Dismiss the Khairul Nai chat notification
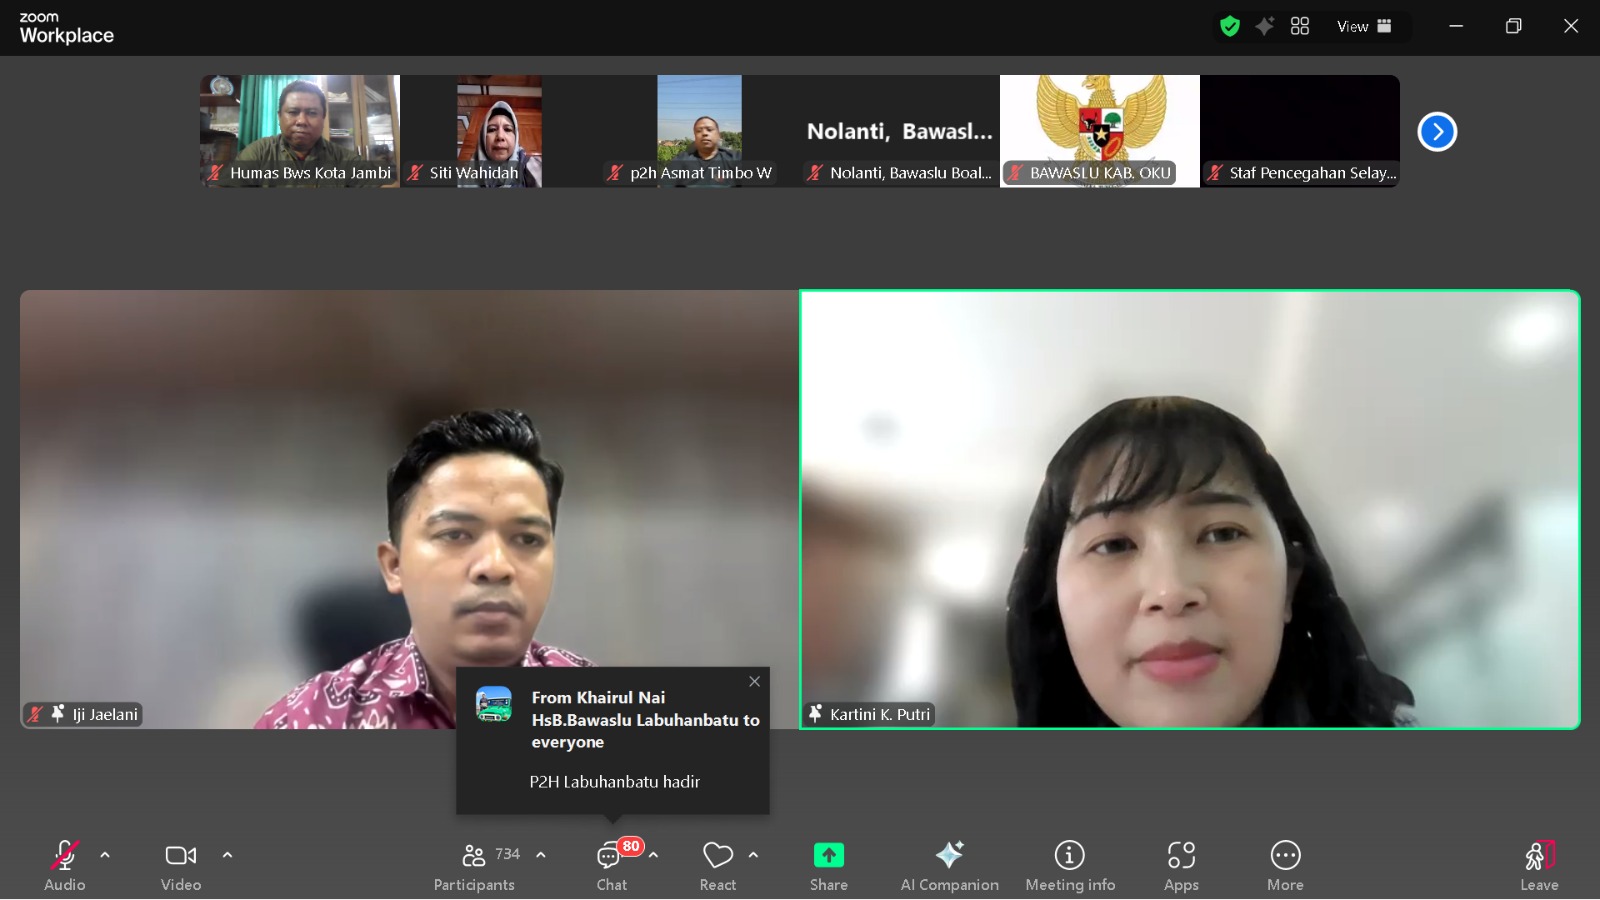 [754, 681]
